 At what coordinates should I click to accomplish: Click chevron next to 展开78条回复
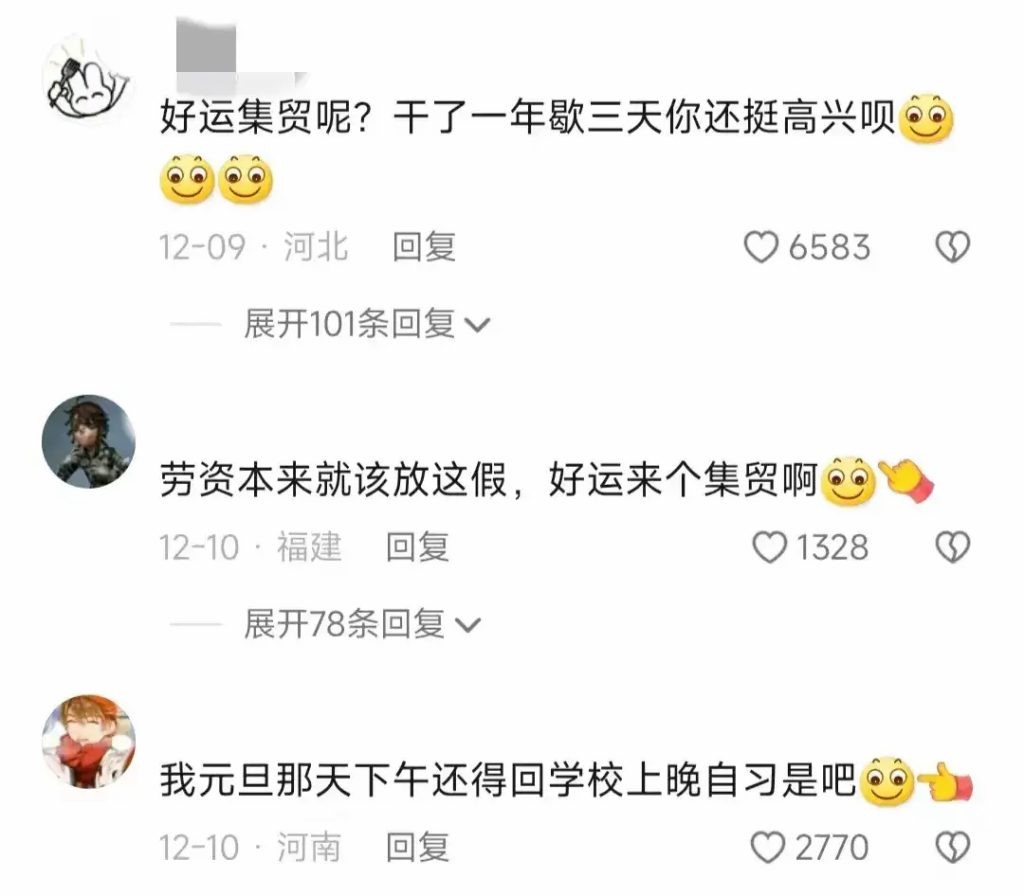coord(468,626)
